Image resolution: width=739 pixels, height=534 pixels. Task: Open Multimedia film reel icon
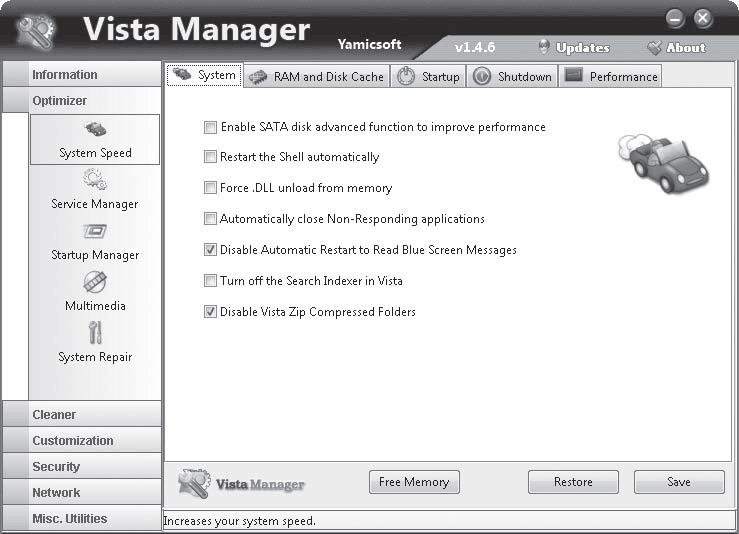pyautogui.click(x=95, y=282)
